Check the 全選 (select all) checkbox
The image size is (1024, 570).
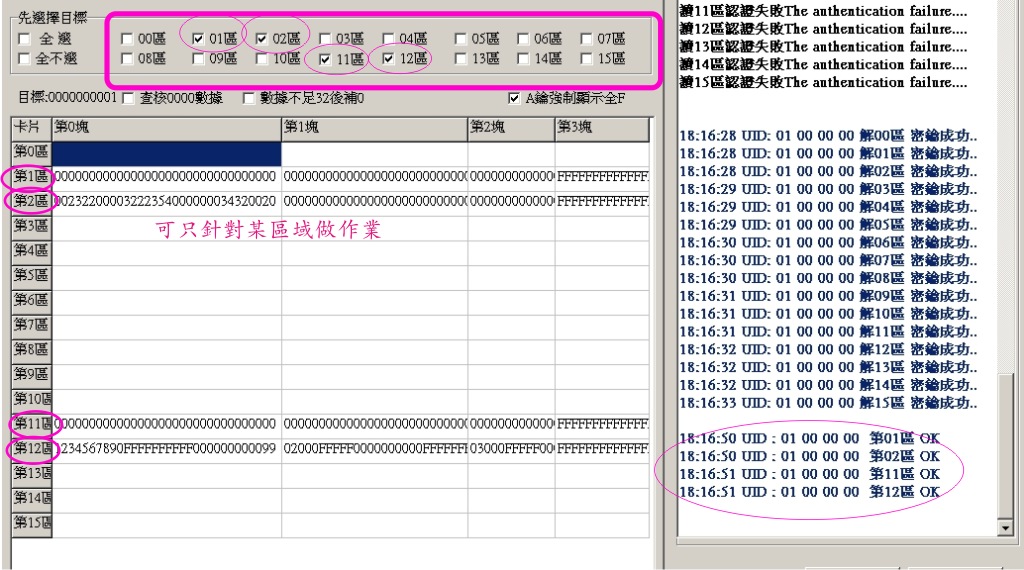24,39
